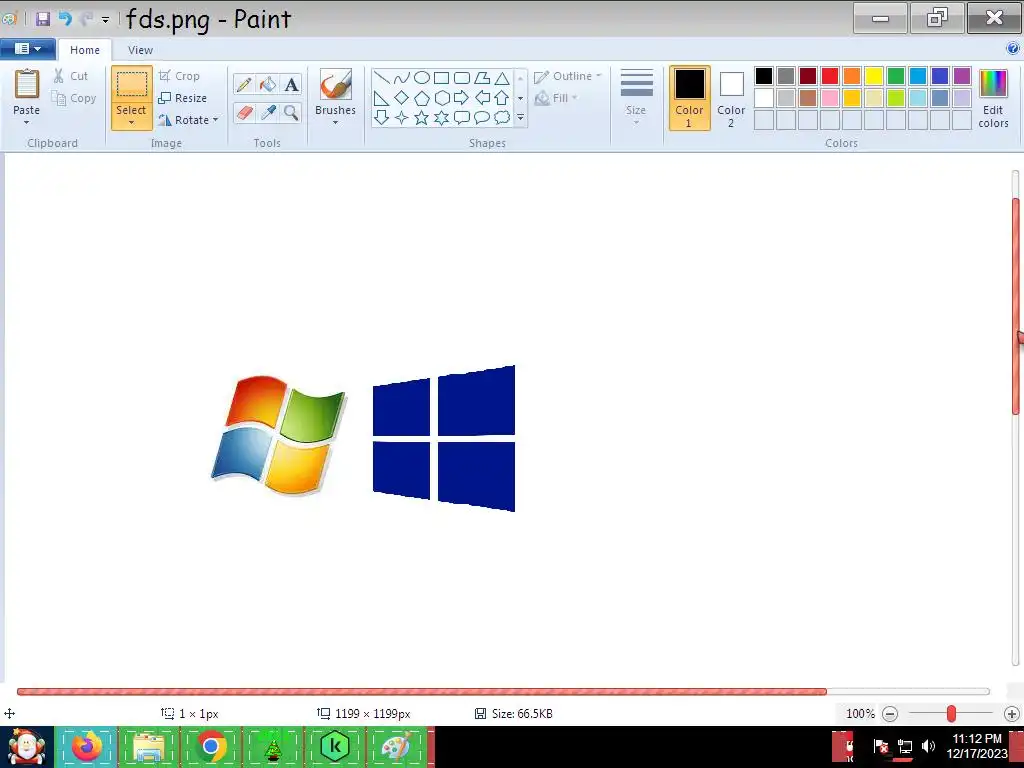
Task: Expand the Rotate dropdown
Action: point(216,120)
